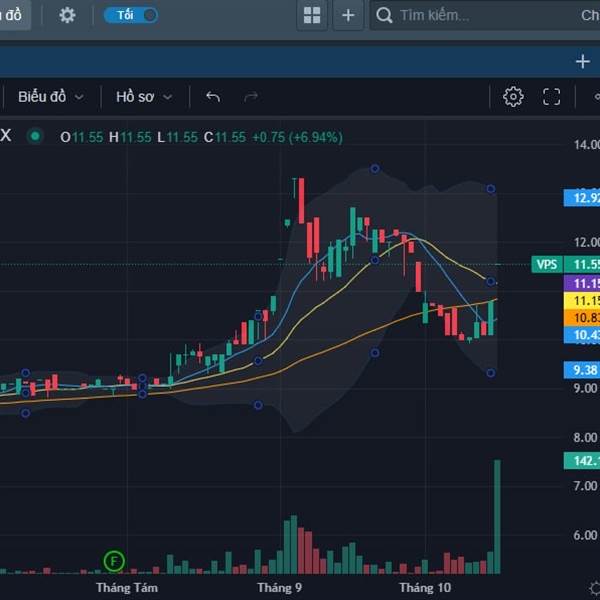This screenshot has height=600, width=600.
Task: Click the yellow 11.15 indicator label
Action: point(582,301)
